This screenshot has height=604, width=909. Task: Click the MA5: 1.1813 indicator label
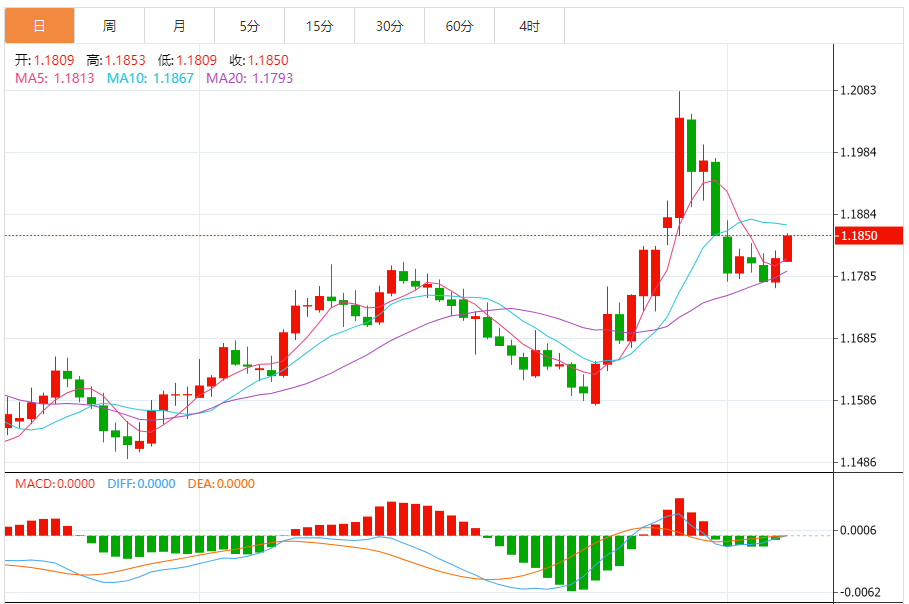pyautogui.click(x=54, y=78)
